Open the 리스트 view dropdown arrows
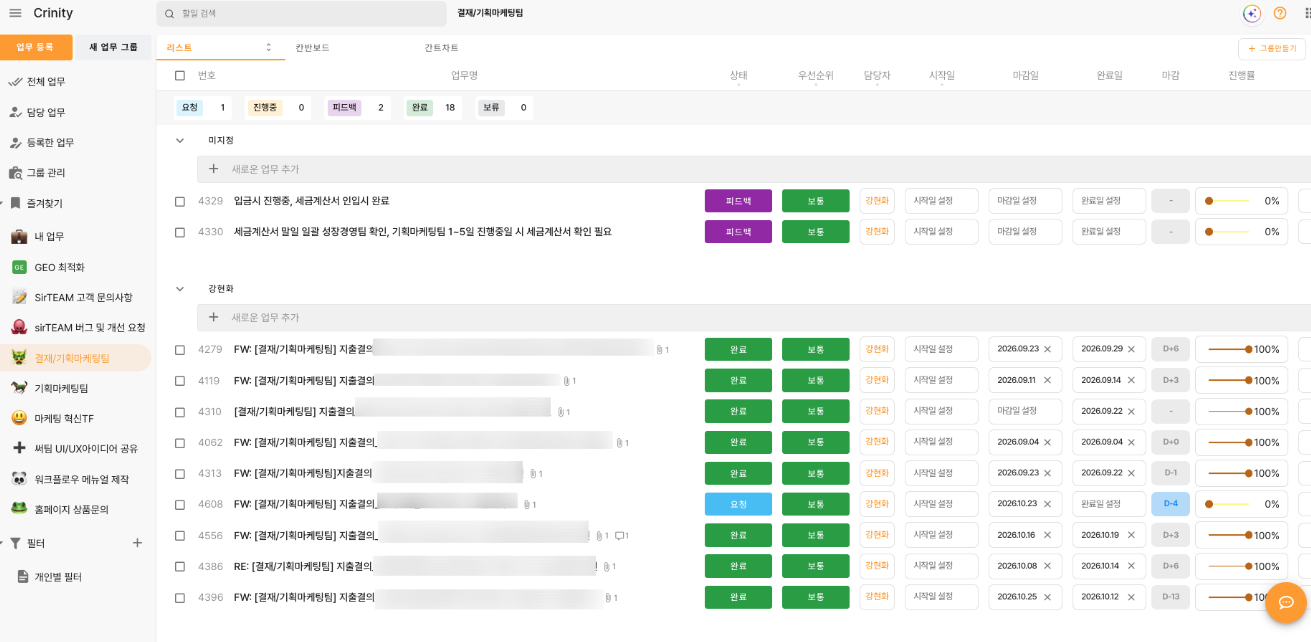This screenshot has height=642, width=1311. coord(268,47)
